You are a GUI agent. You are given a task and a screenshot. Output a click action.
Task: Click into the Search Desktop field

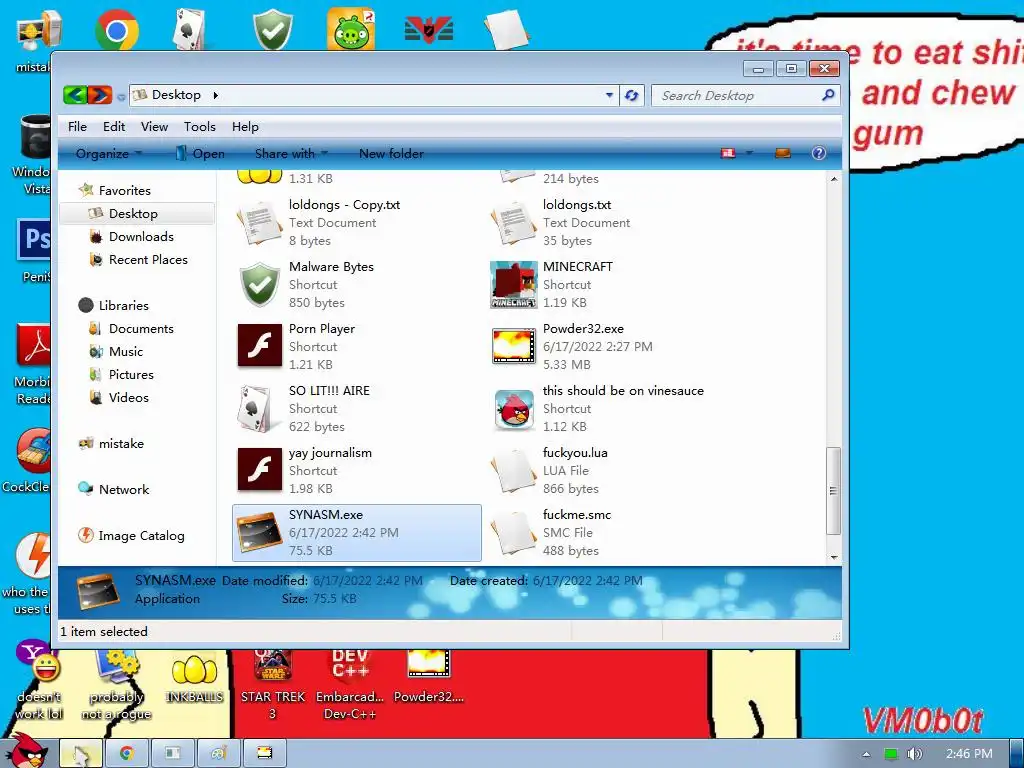pos(737,95)
